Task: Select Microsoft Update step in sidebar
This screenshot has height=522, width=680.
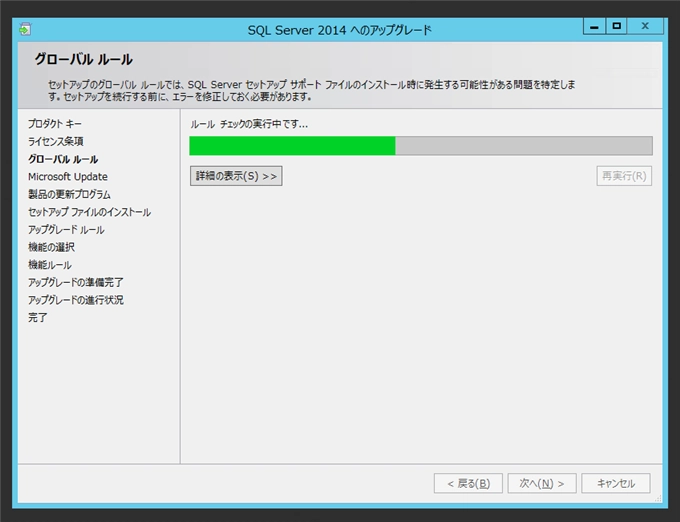Action: [x=68, y=177]
